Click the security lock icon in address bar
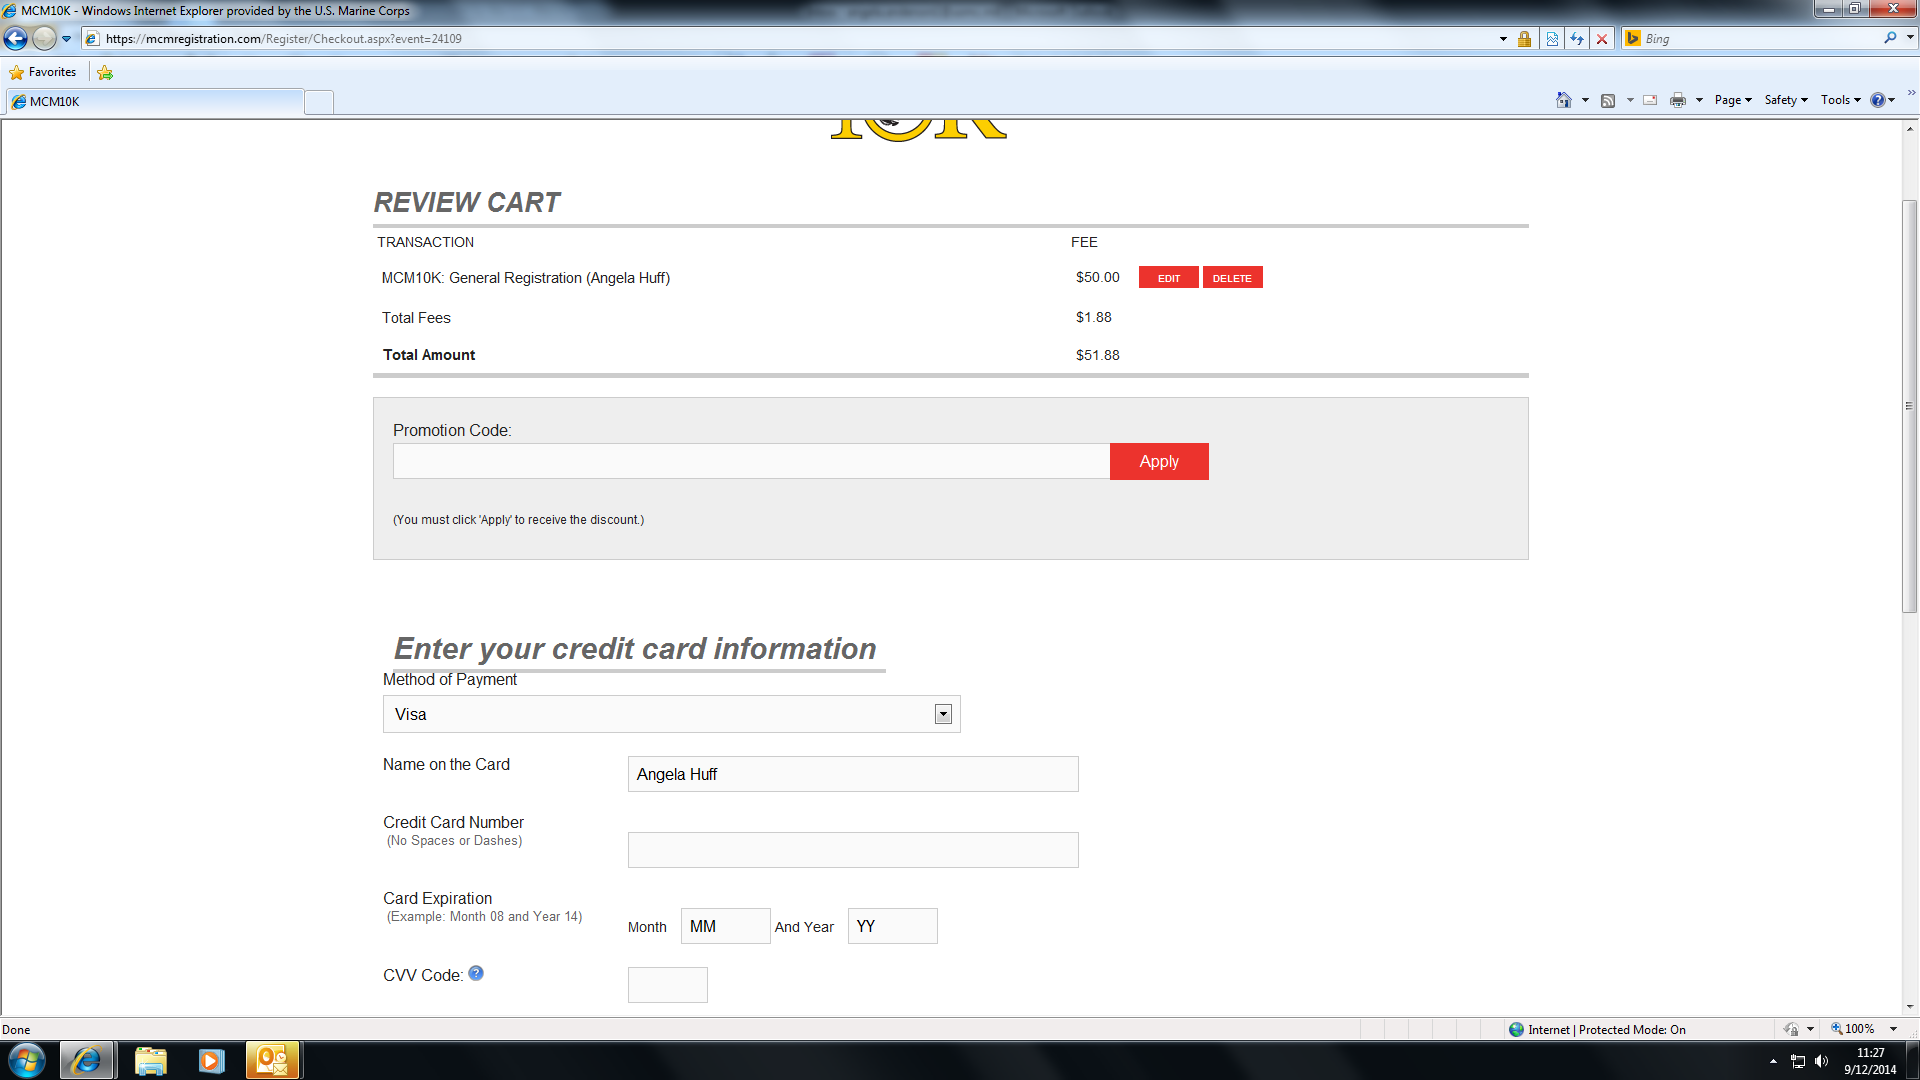Screen dimensions: 1920x1080 (1524, 39)
